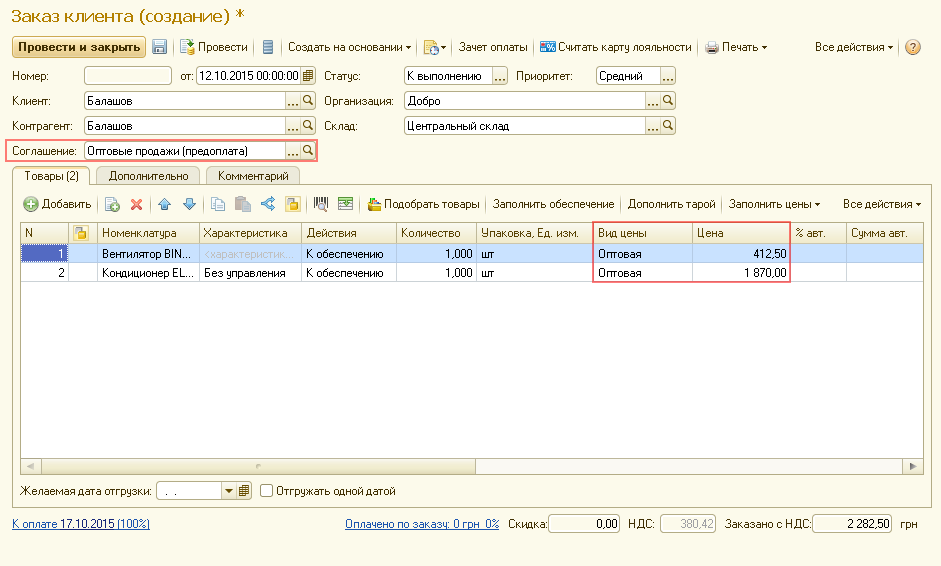Switch to the 'Комментарий' tab
The height and width of the screenshot is (566, 941).
[x=253, y=176]
